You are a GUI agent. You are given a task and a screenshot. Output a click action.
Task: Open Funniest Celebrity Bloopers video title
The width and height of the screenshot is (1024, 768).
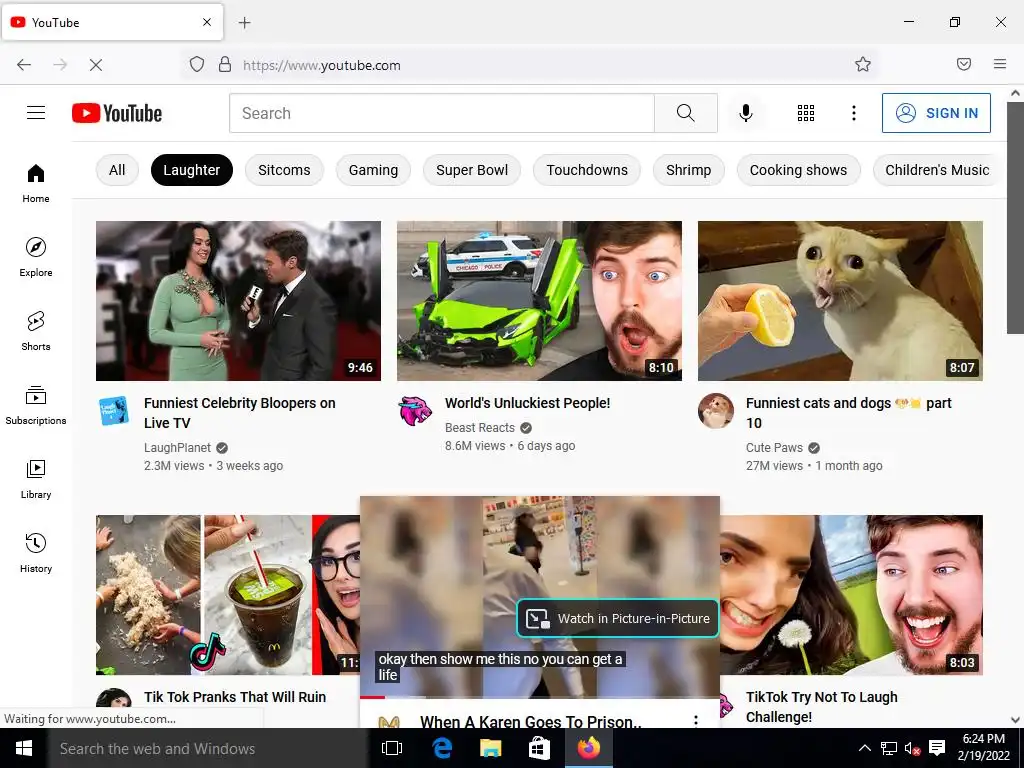pos(240,413)
